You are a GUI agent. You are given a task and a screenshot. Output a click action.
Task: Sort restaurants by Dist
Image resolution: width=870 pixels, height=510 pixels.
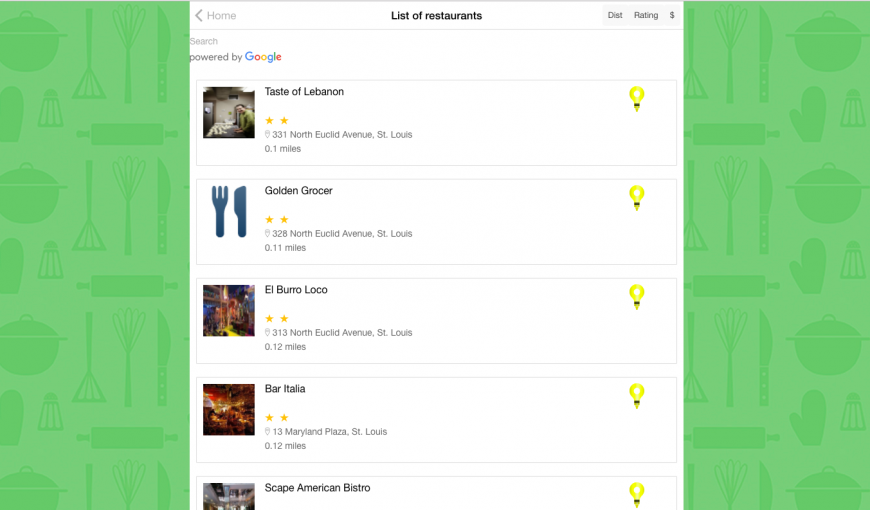coord(615,15)
